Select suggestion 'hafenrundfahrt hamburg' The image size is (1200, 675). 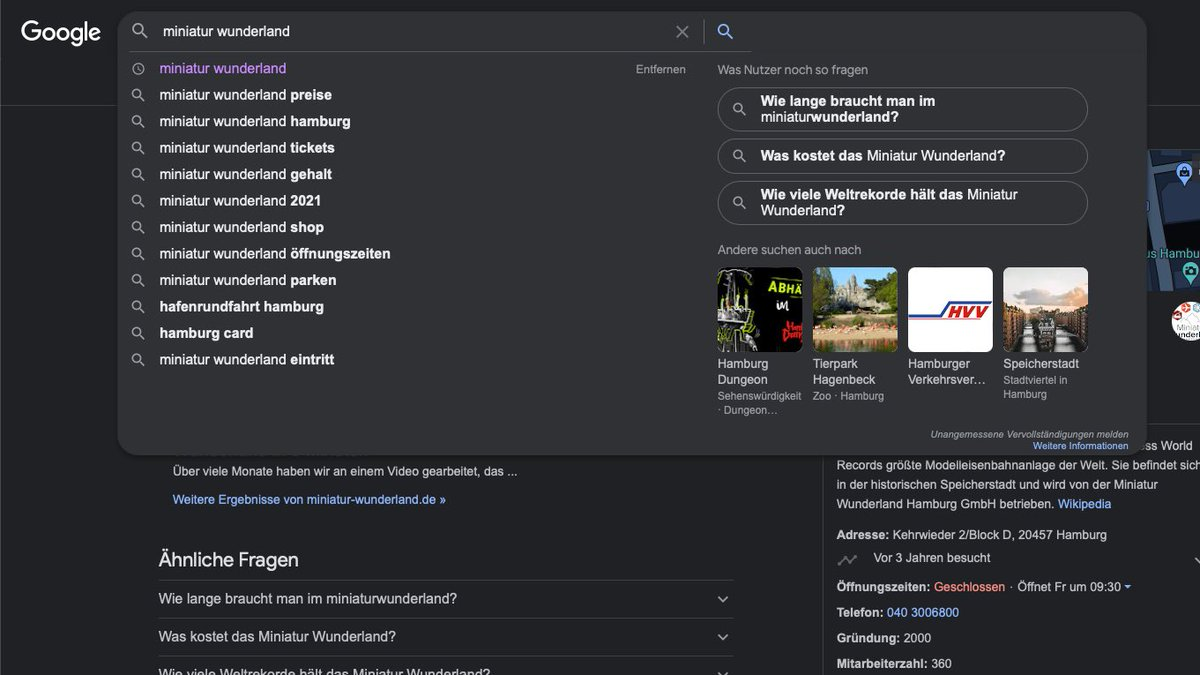242,307
